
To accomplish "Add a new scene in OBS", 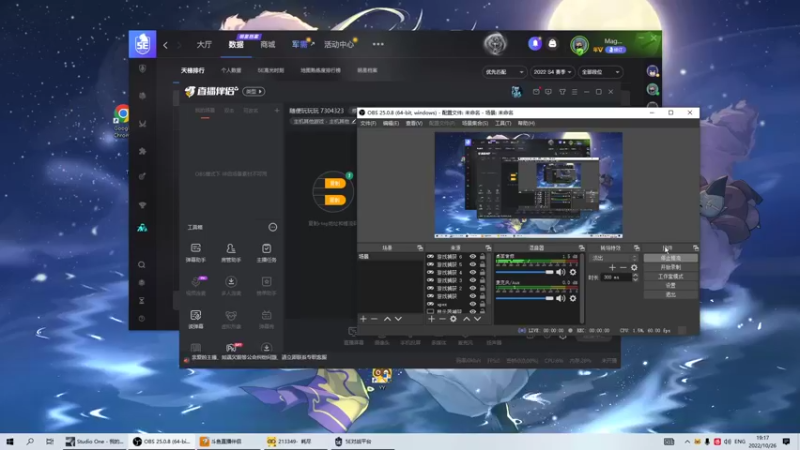I will (363, 319).
